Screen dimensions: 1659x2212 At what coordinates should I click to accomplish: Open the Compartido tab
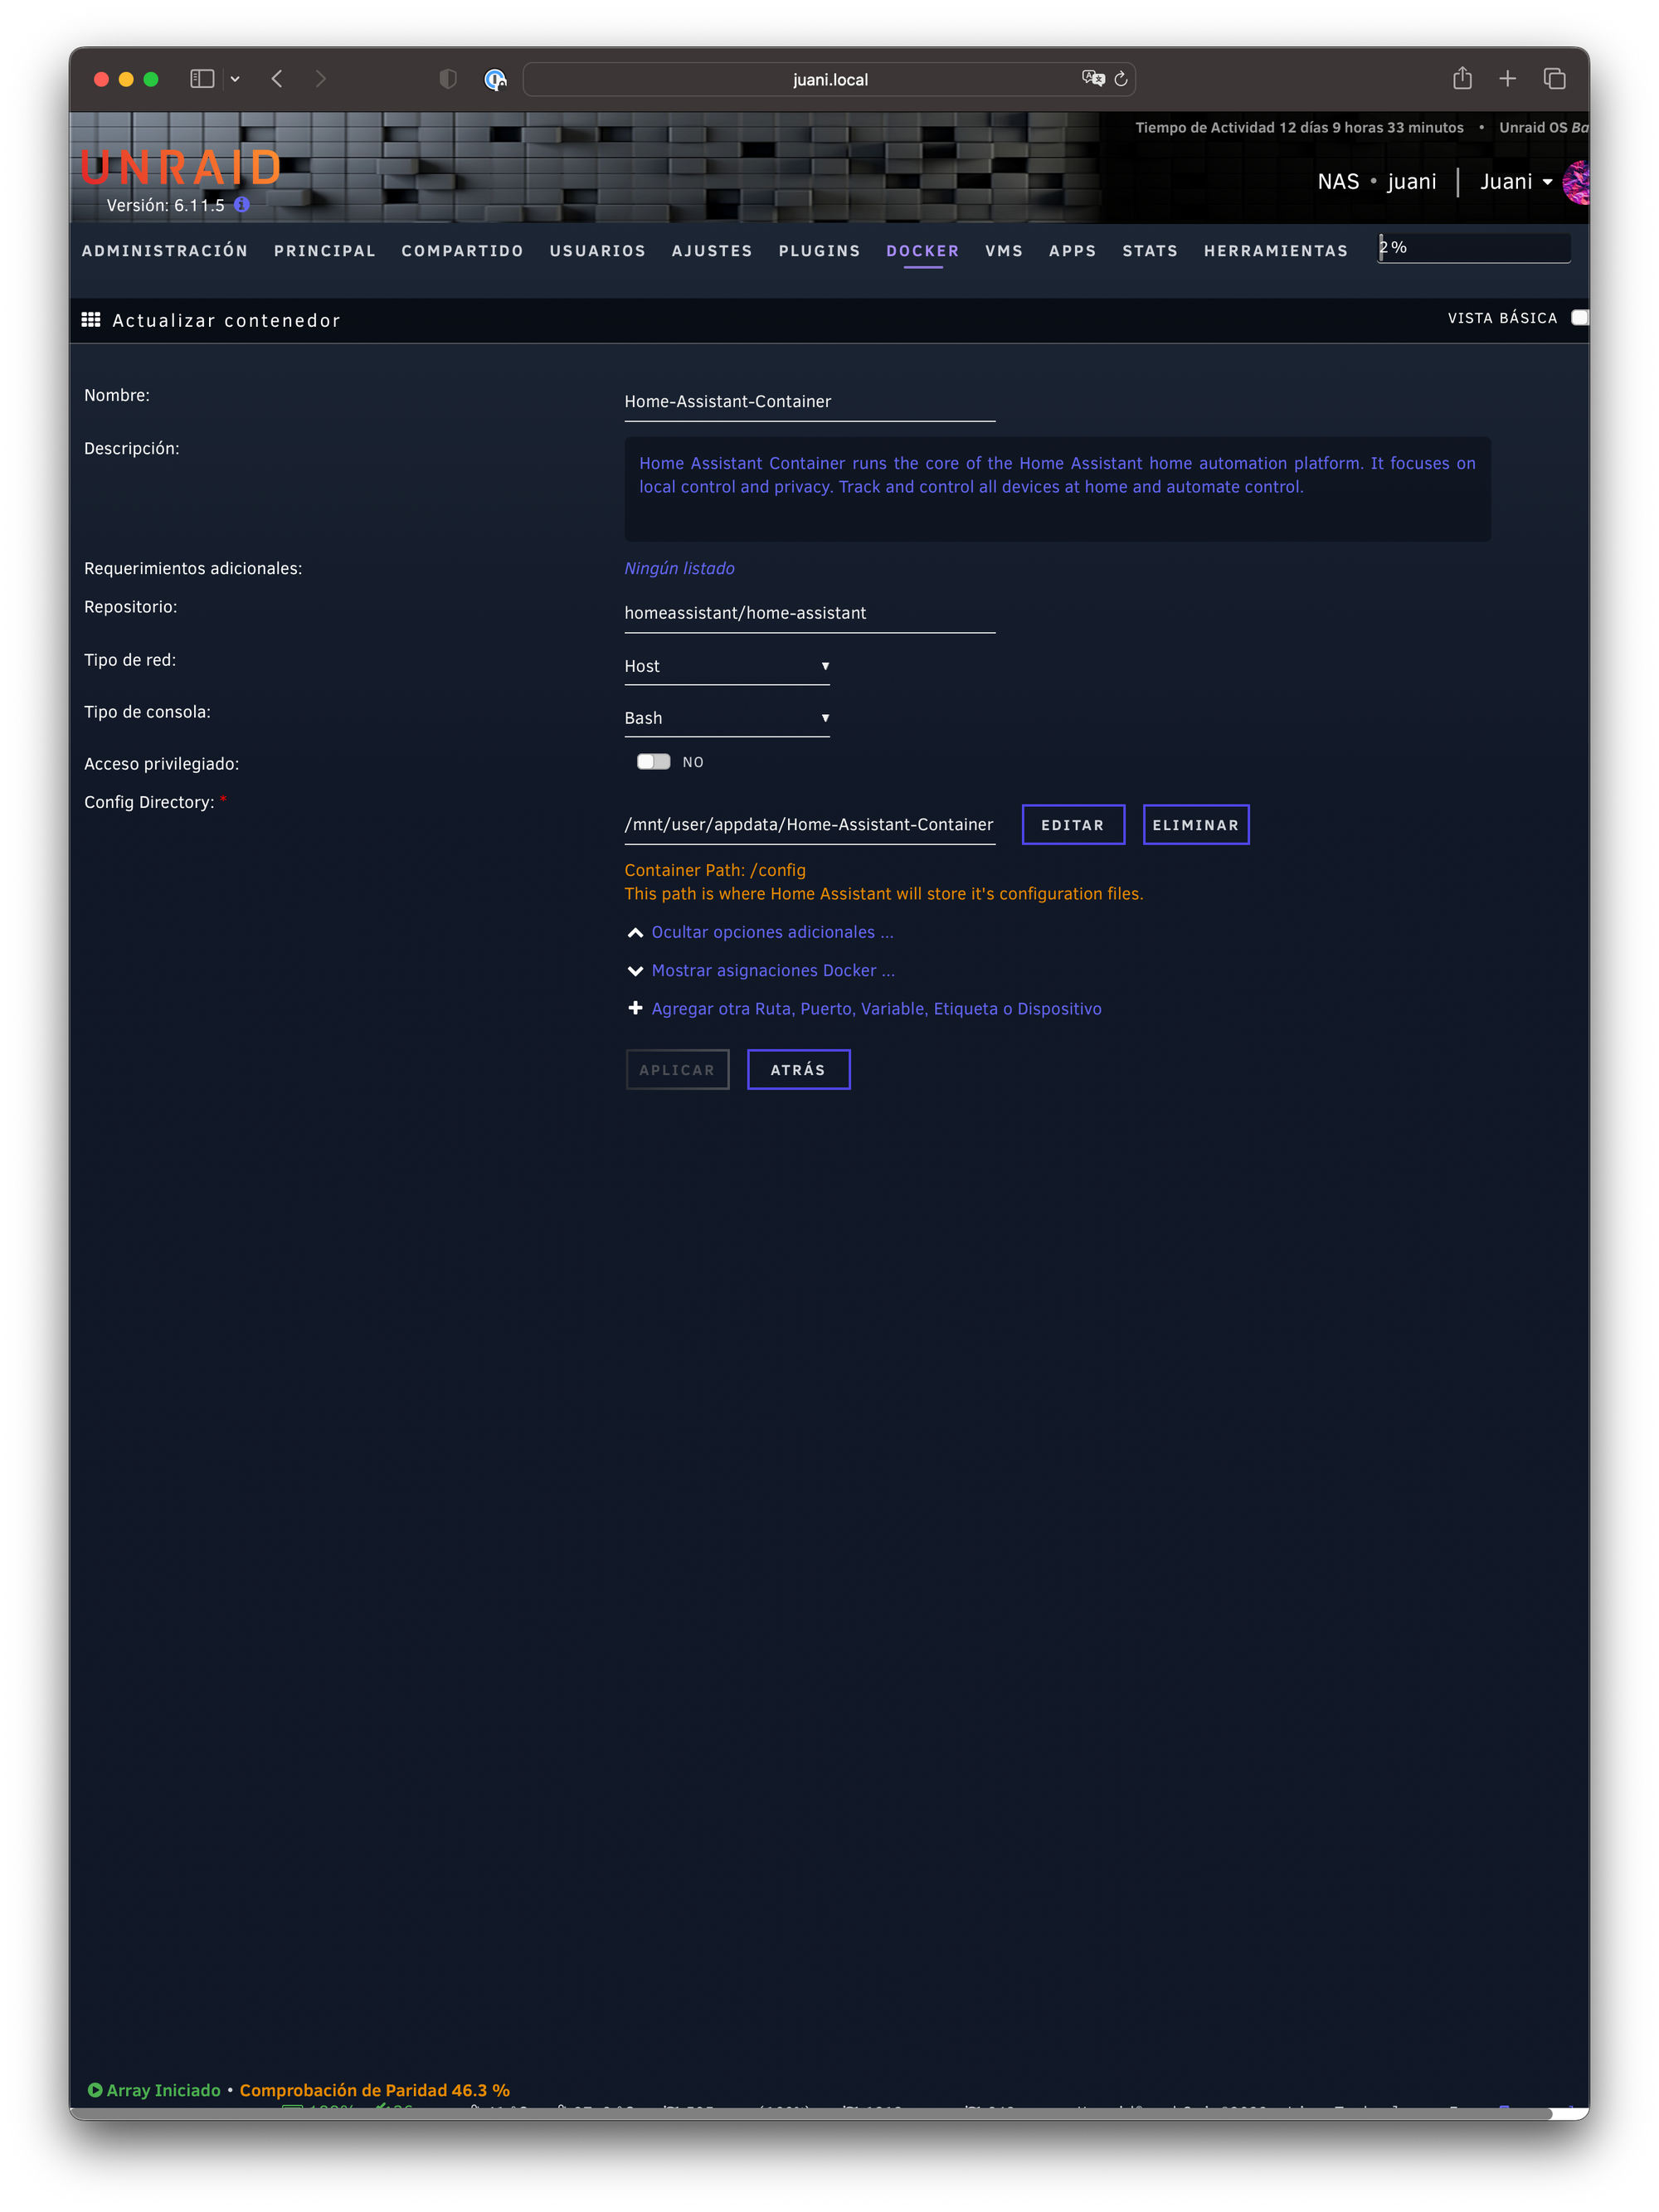point(462,251)
